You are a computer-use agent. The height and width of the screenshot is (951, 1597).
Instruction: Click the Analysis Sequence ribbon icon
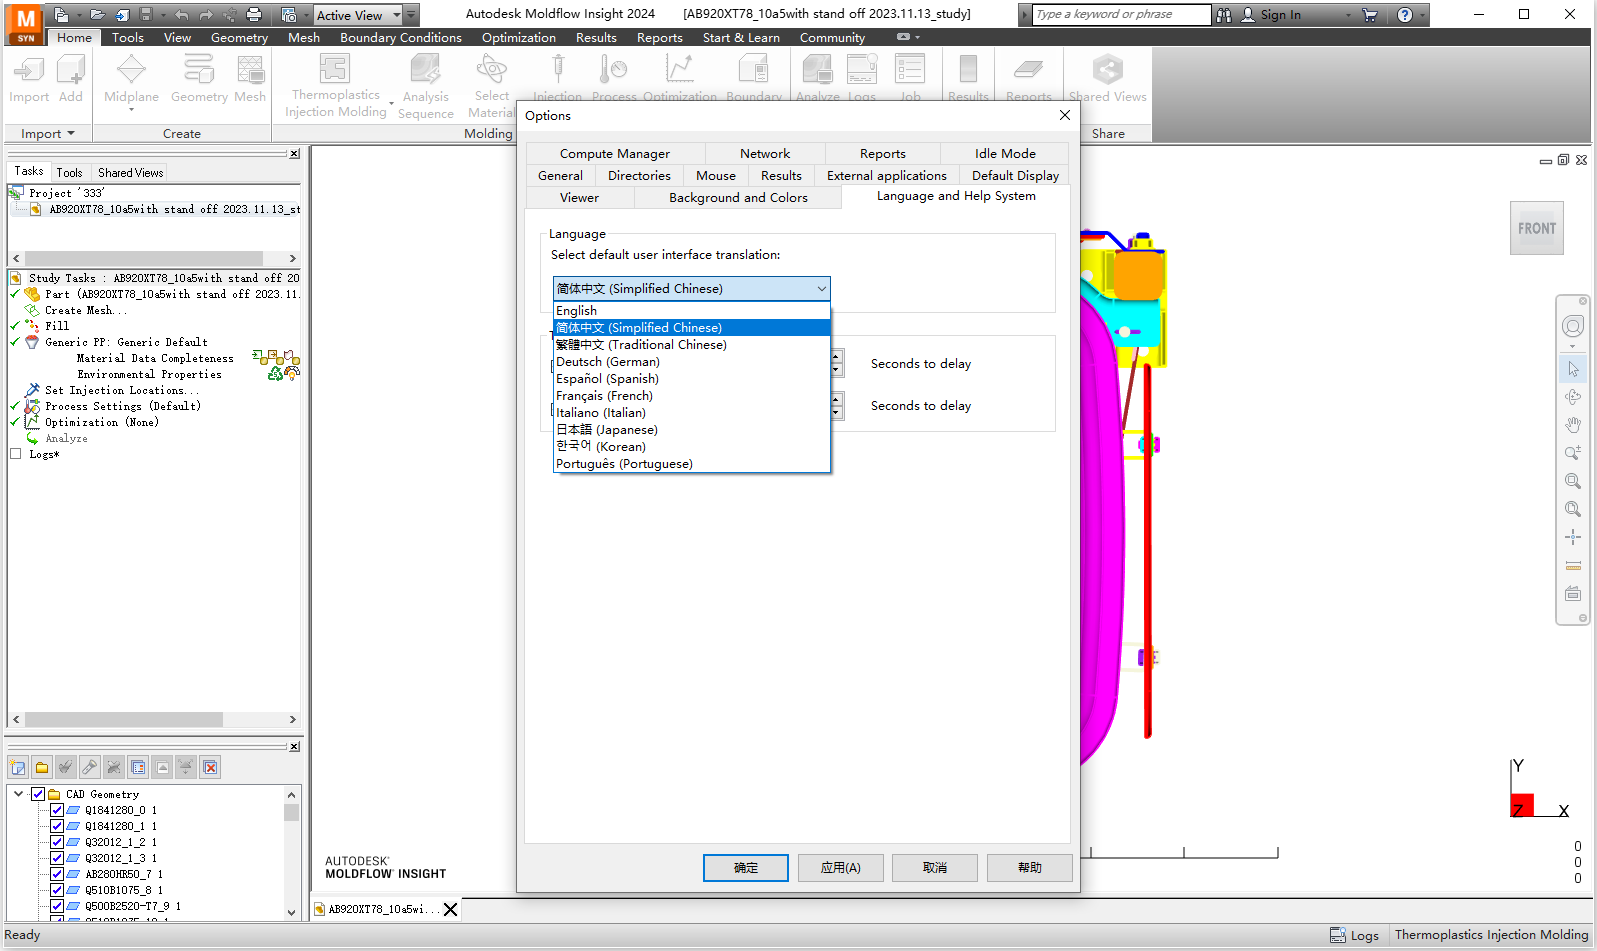coord(426,86)
